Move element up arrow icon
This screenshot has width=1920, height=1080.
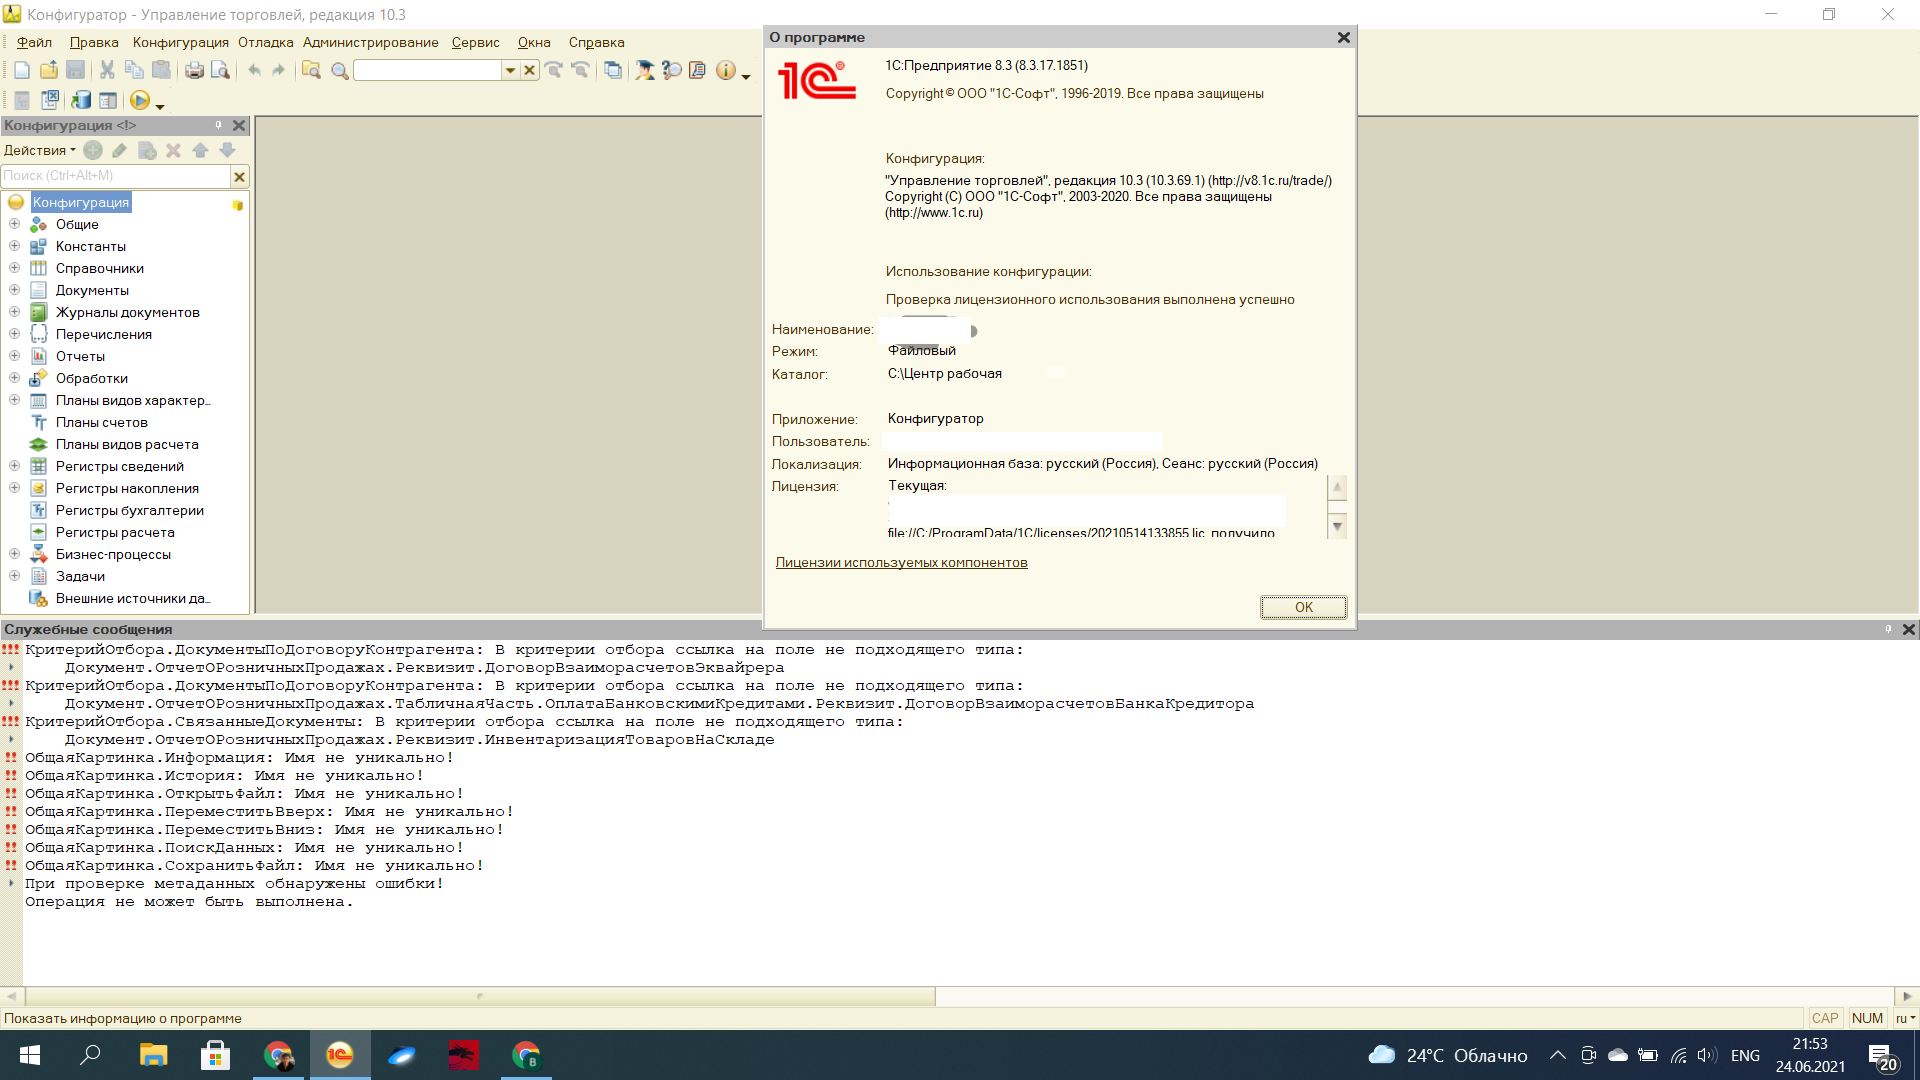(x=200, y=150)
